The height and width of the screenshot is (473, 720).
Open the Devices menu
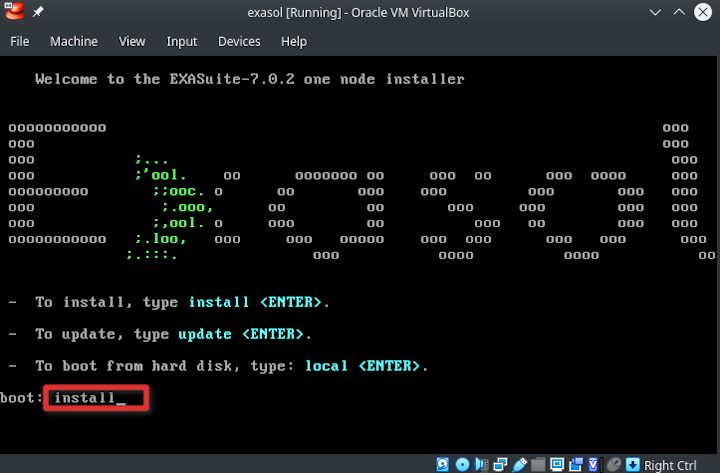[239, 41]
